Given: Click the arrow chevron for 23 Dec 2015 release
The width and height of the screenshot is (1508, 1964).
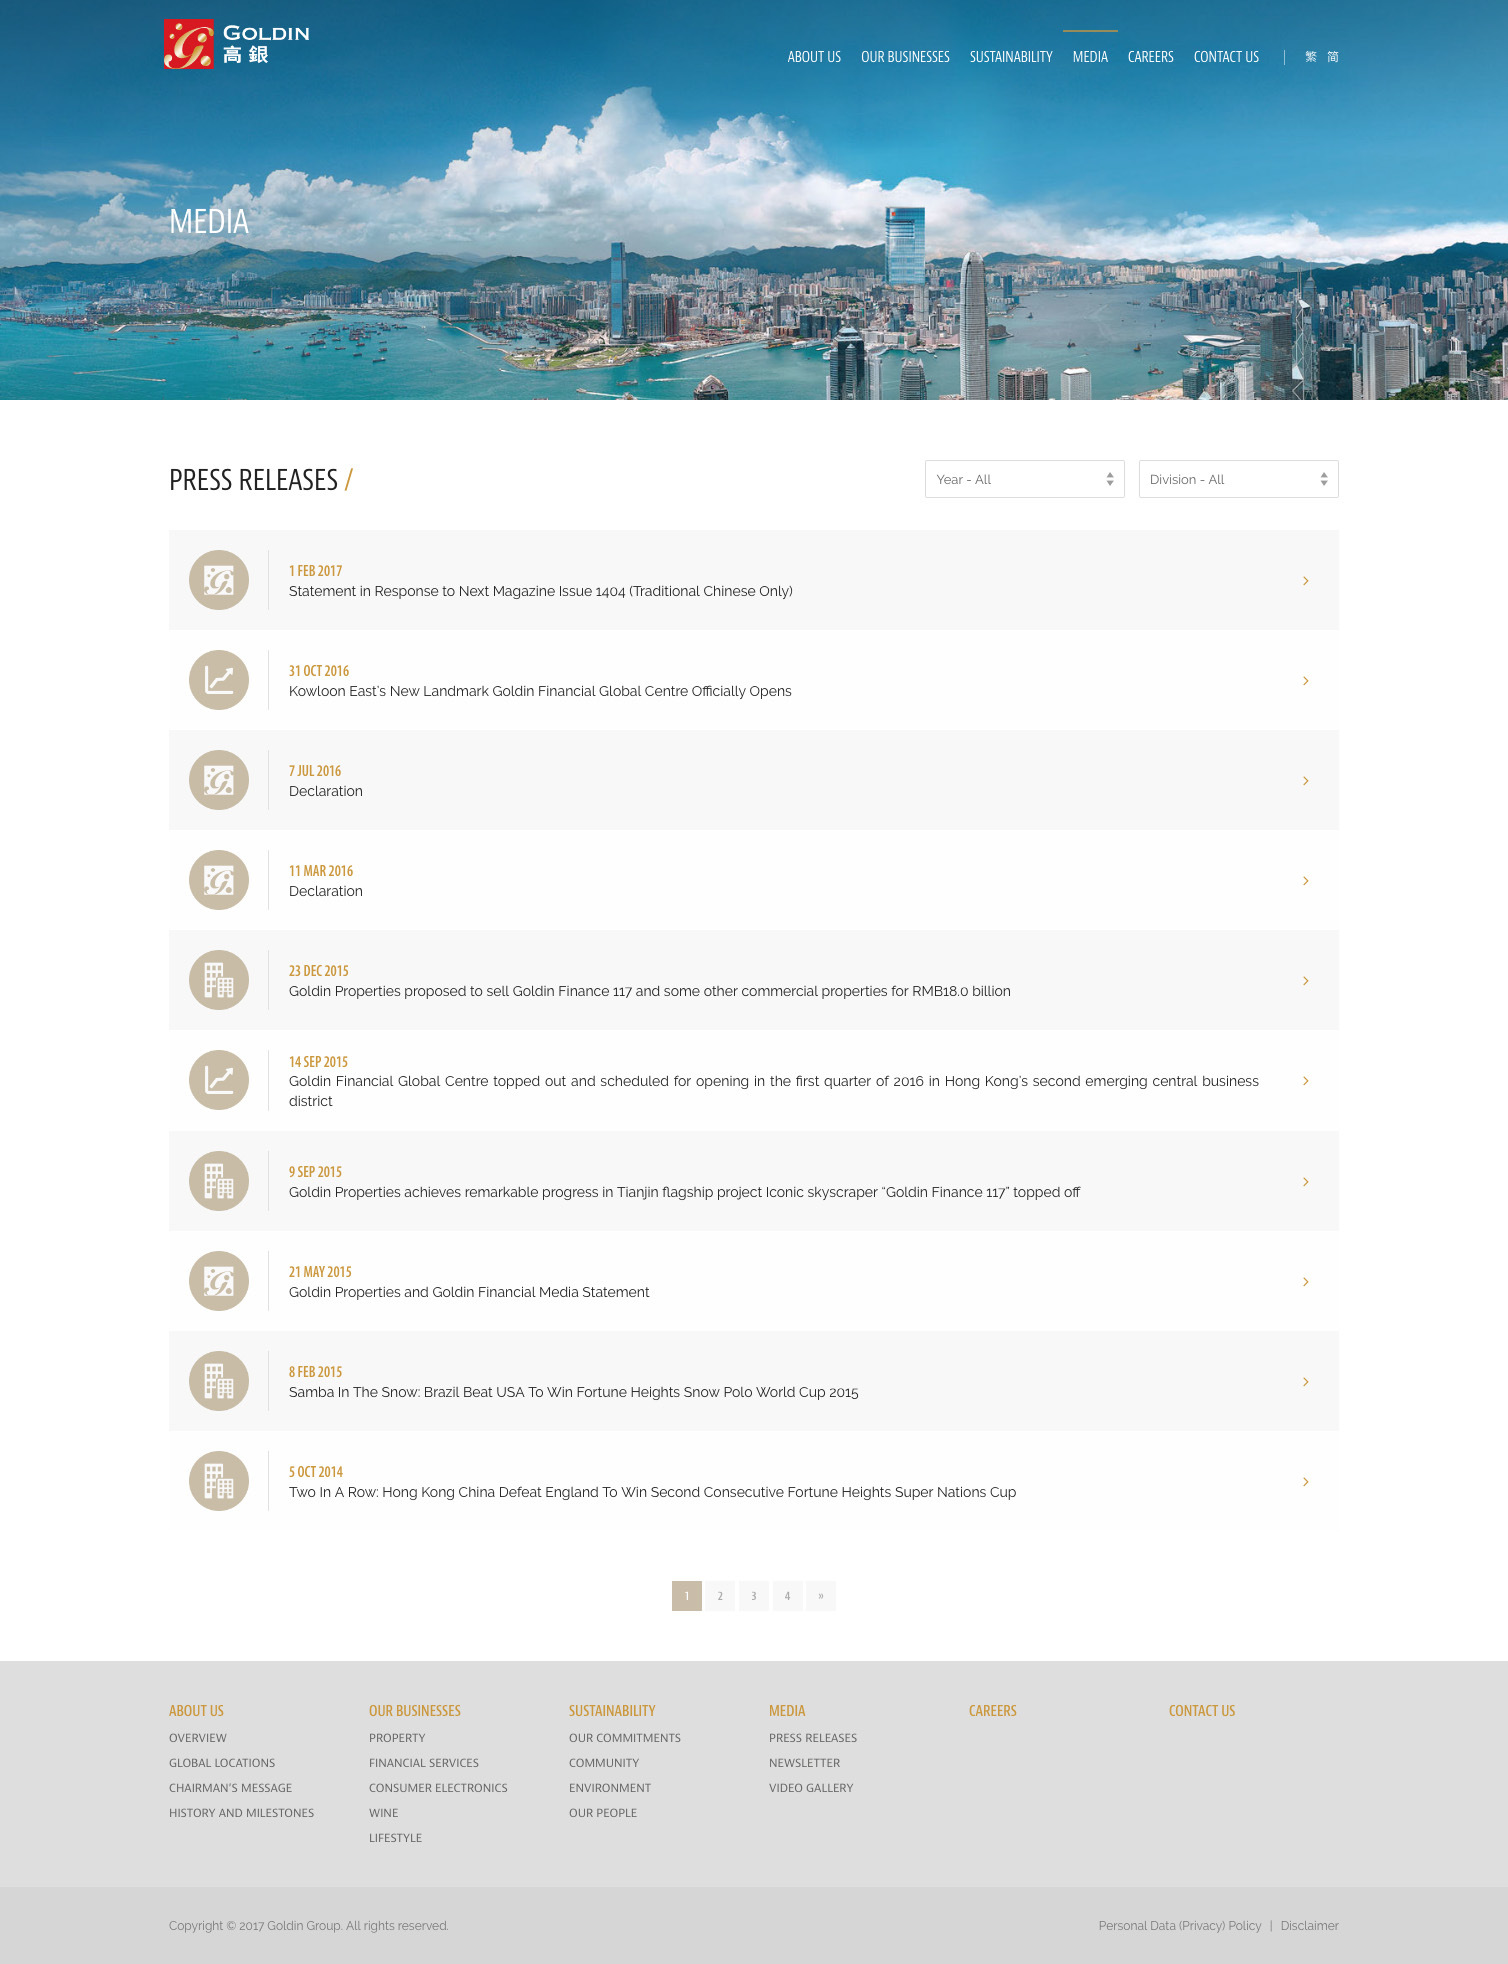Looking at the screenshot, I should [1306, 981].
